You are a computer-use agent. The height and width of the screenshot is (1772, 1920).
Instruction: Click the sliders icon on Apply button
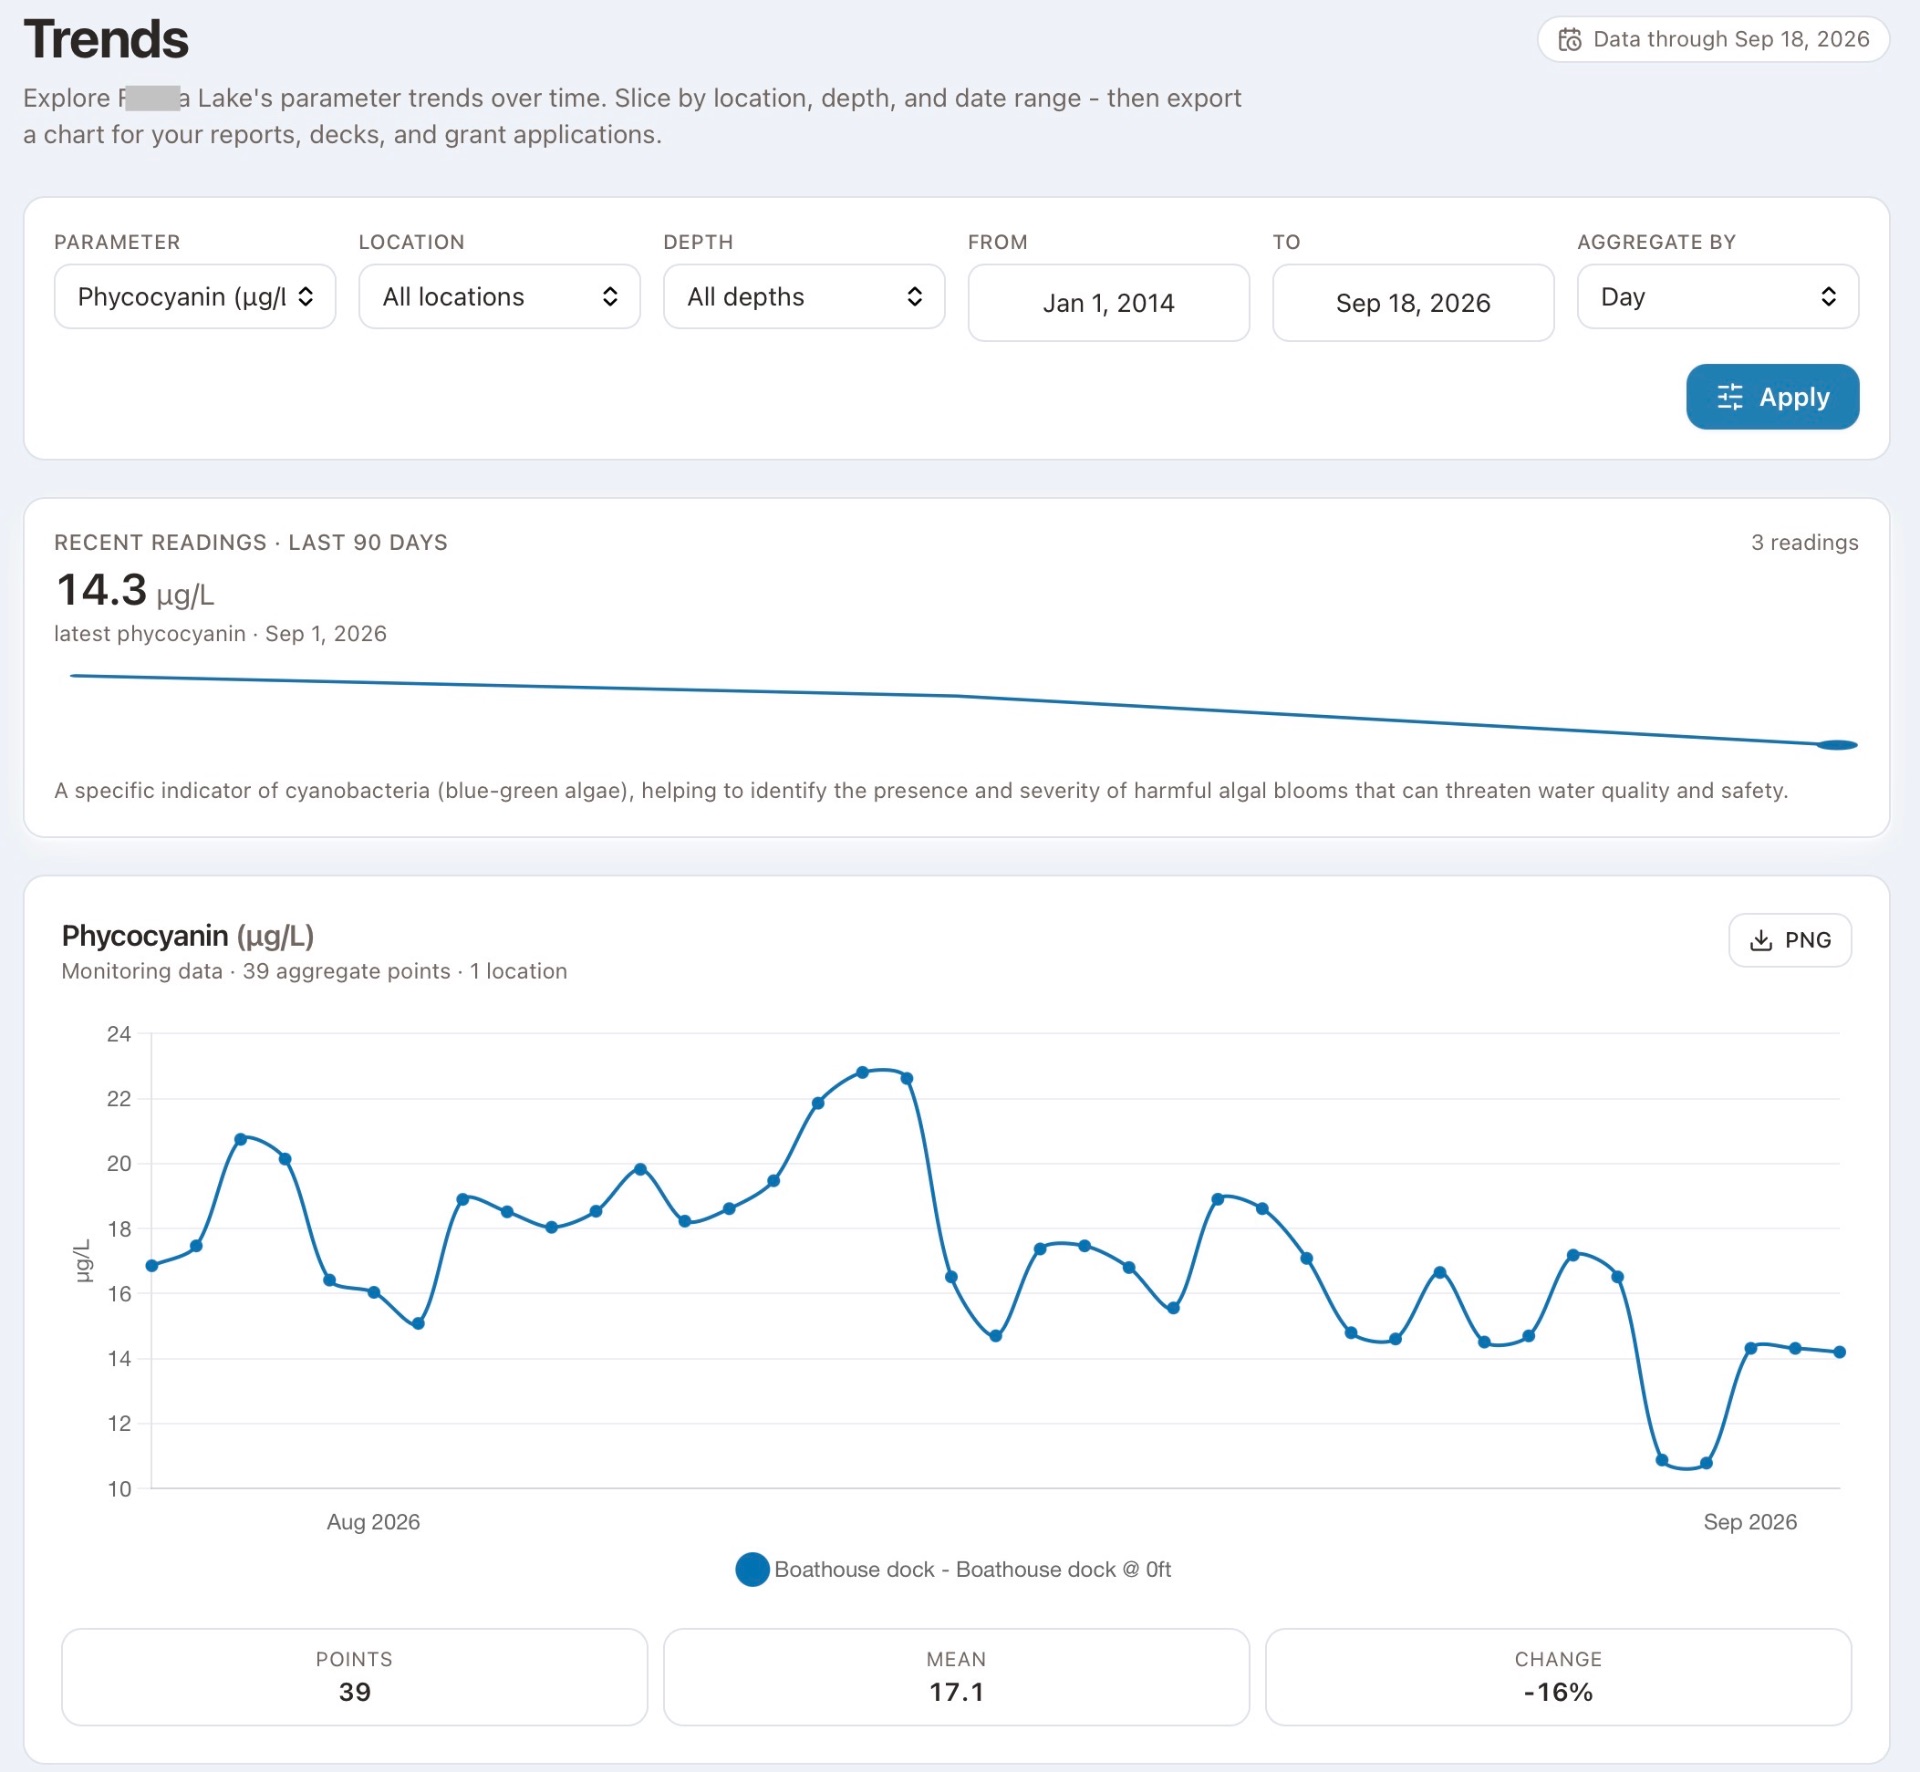[1729, 397]
